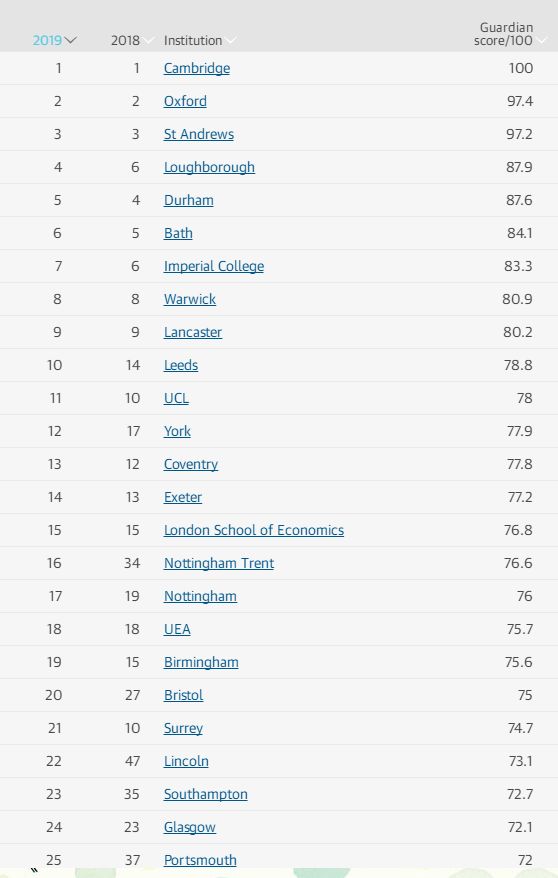The width and height of the screenshot is (558, 878).
Task: Click the Glasgow link
Action: tap(189, 828)
